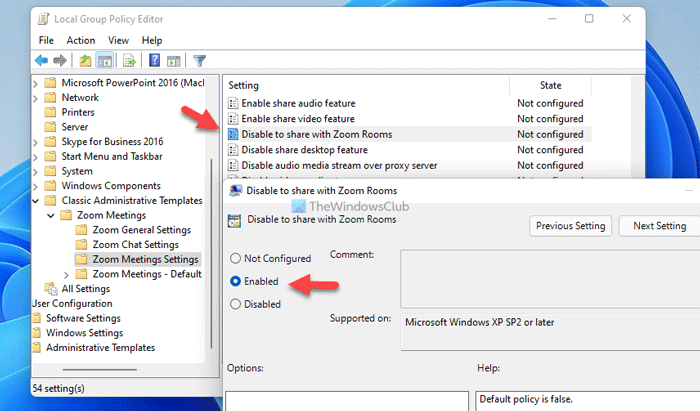Viewport: 700px width, 411px height.
Task: Open the View menu
Action: coord(119,40)
